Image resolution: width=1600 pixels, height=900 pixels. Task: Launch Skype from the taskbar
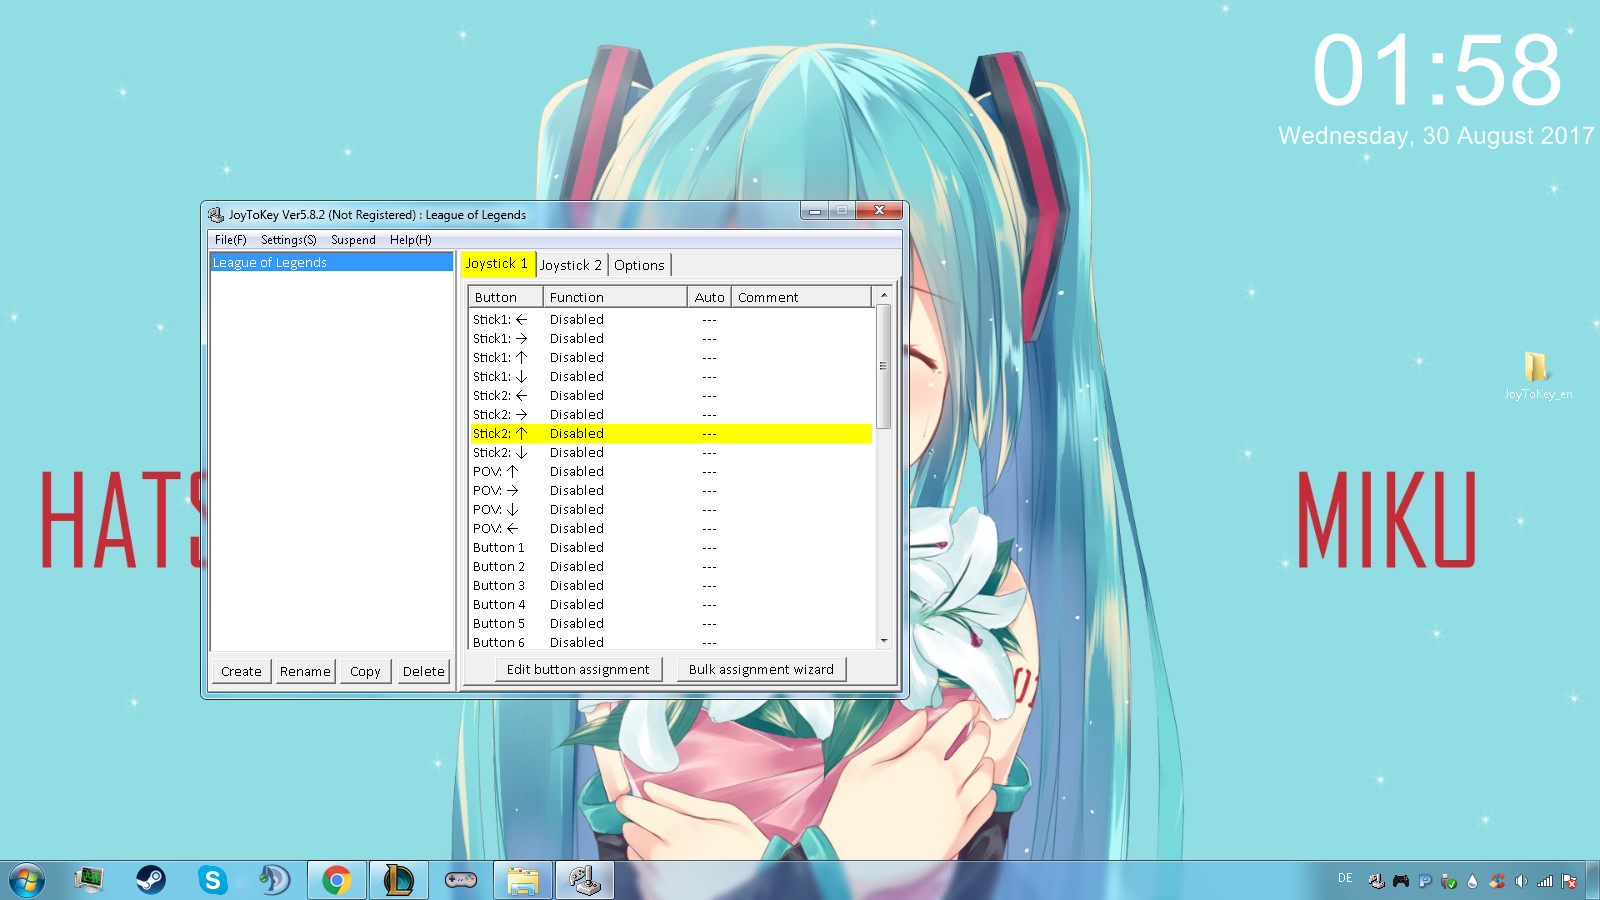point(212,880)
